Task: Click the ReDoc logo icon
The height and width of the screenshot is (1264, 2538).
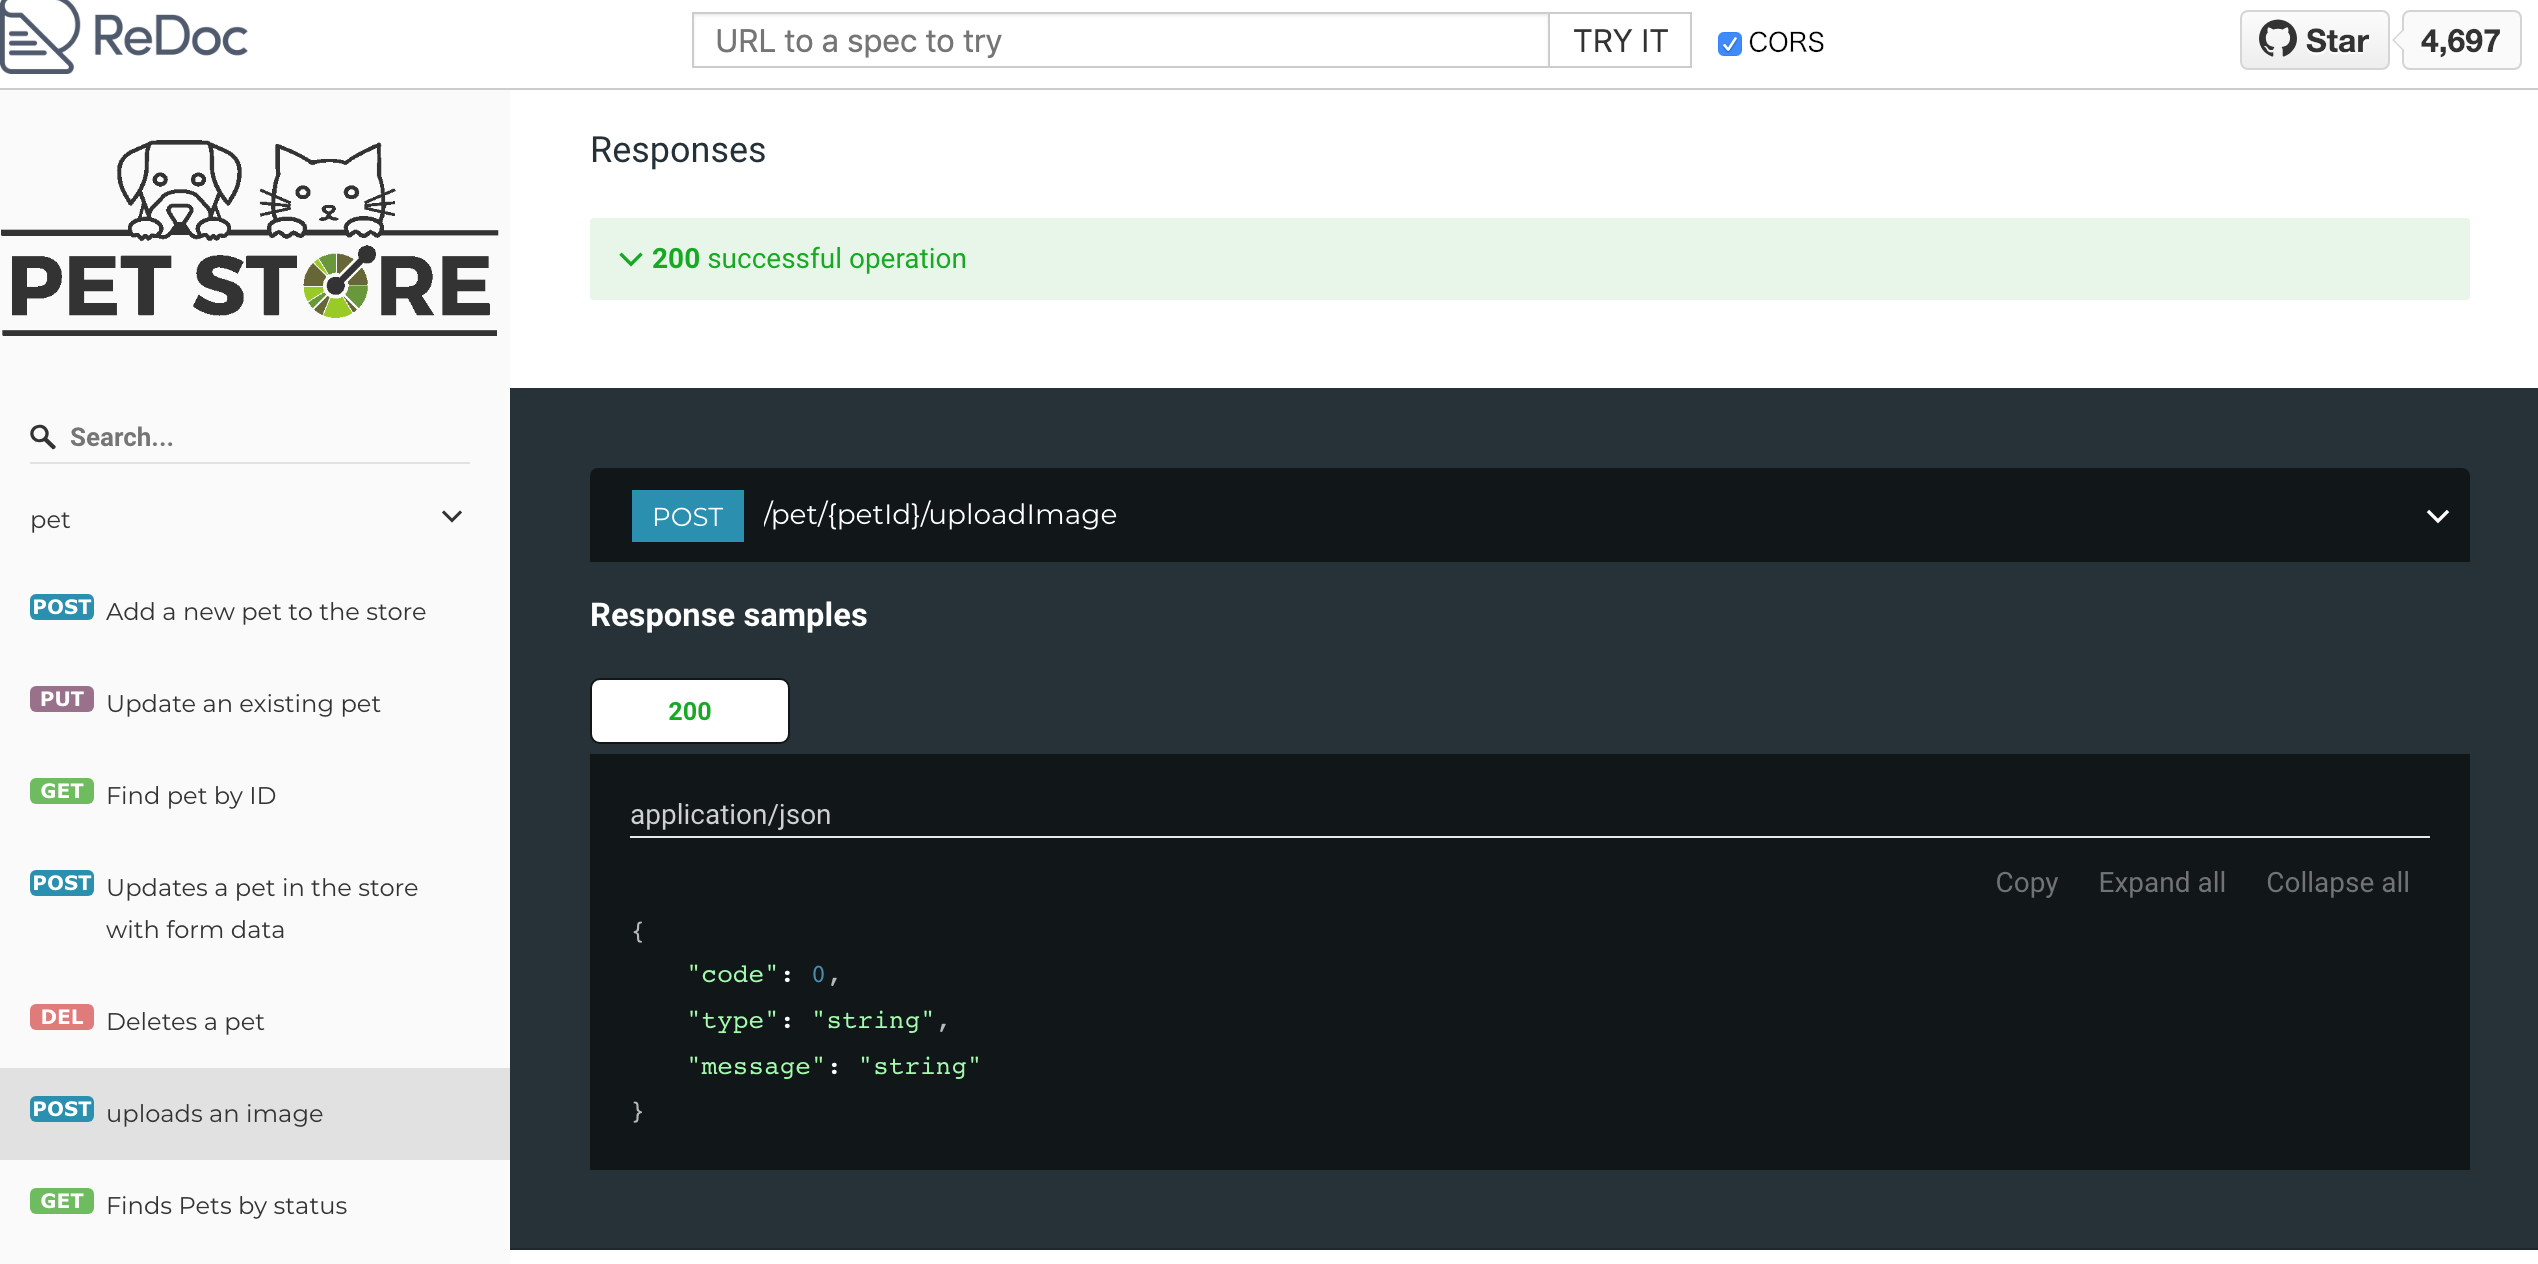Action: (38, 36)
